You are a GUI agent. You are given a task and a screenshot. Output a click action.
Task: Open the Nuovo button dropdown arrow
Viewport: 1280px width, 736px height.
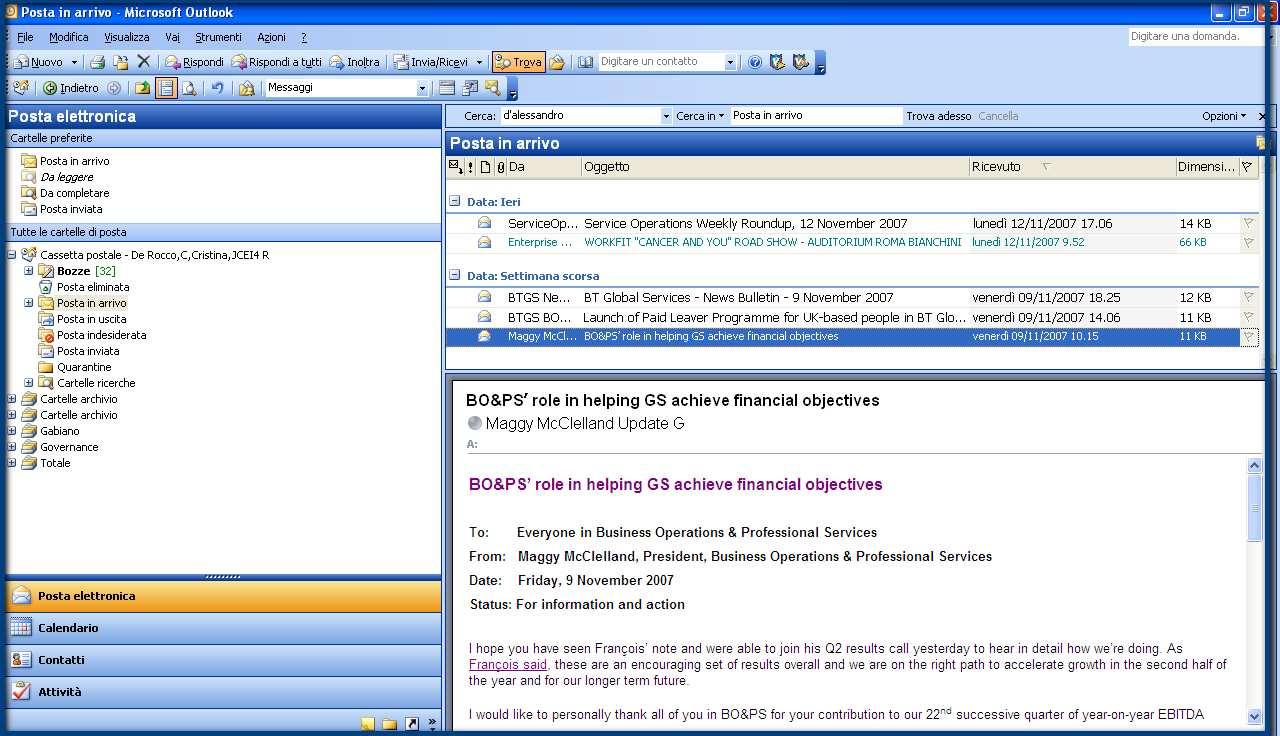[x=73, y=62]
